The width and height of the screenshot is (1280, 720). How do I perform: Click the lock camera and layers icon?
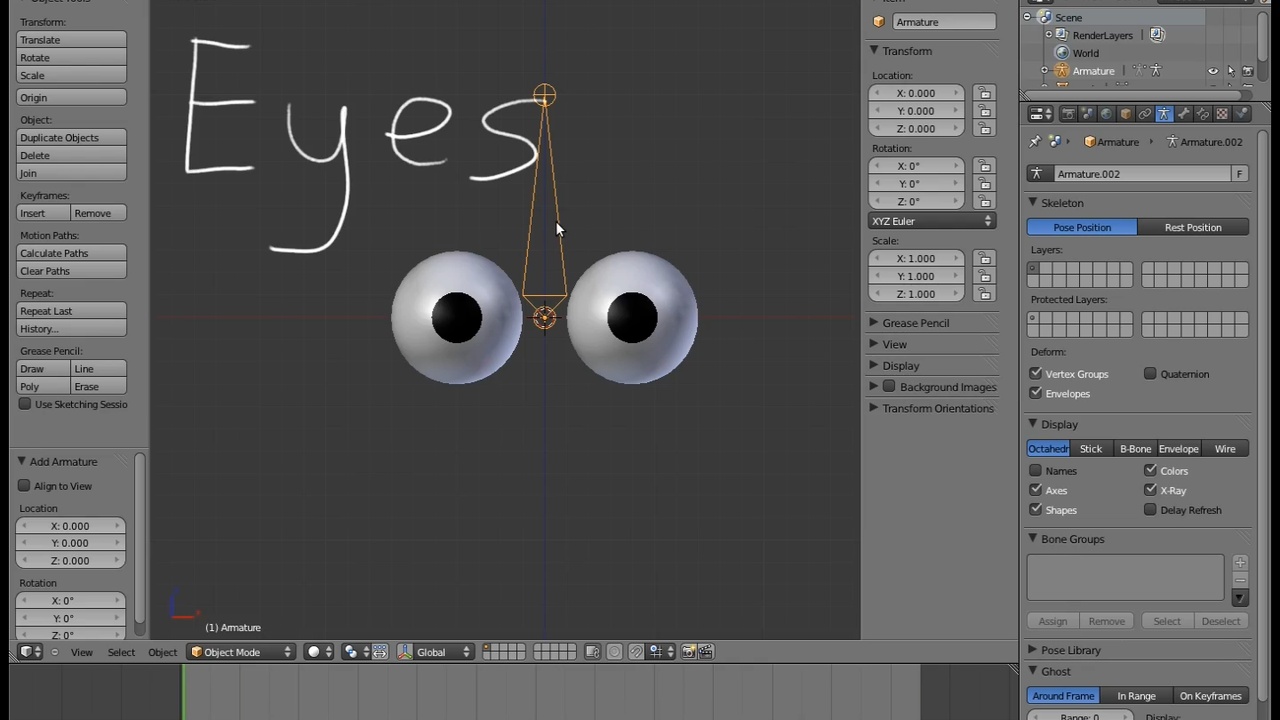pos(592,652)
